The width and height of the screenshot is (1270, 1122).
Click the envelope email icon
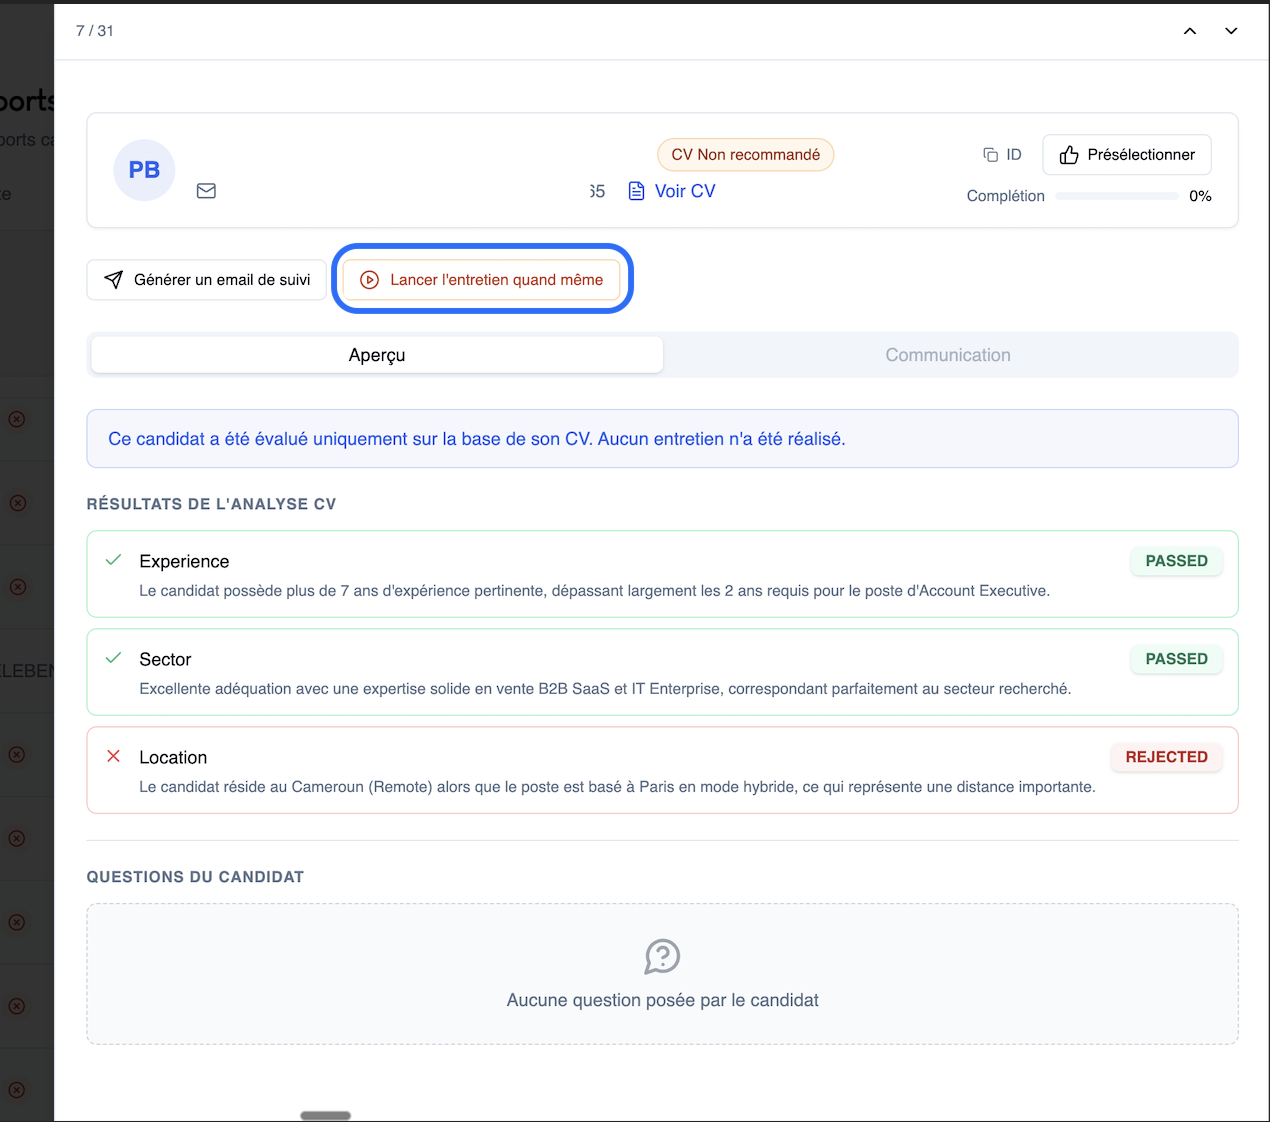click(206, 191)
